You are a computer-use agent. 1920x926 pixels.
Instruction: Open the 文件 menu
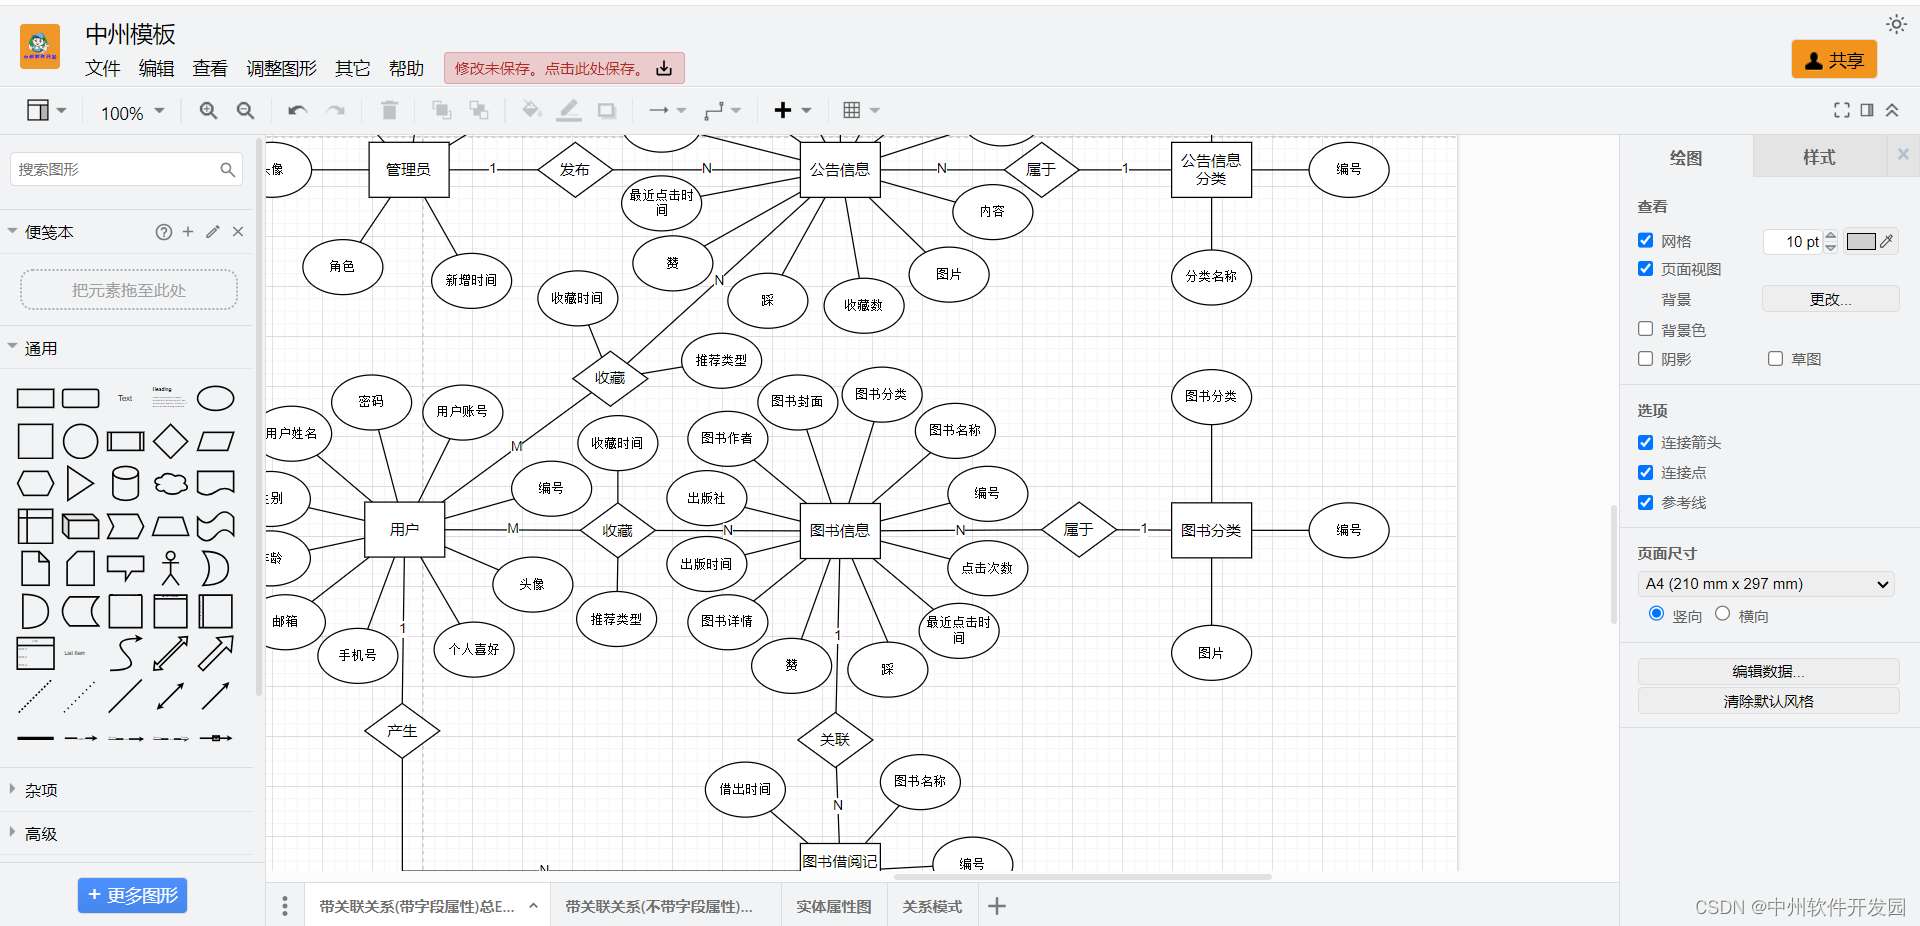click(x=102, y=68)
